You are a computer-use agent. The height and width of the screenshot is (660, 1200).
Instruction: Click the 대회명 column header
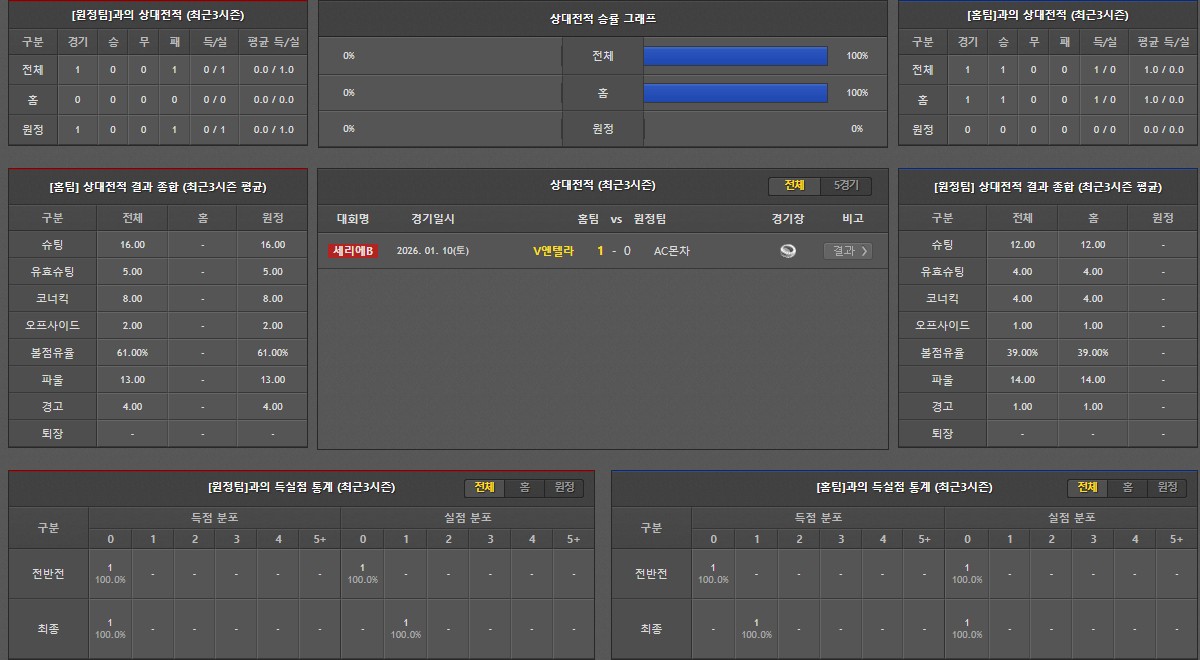353,218
